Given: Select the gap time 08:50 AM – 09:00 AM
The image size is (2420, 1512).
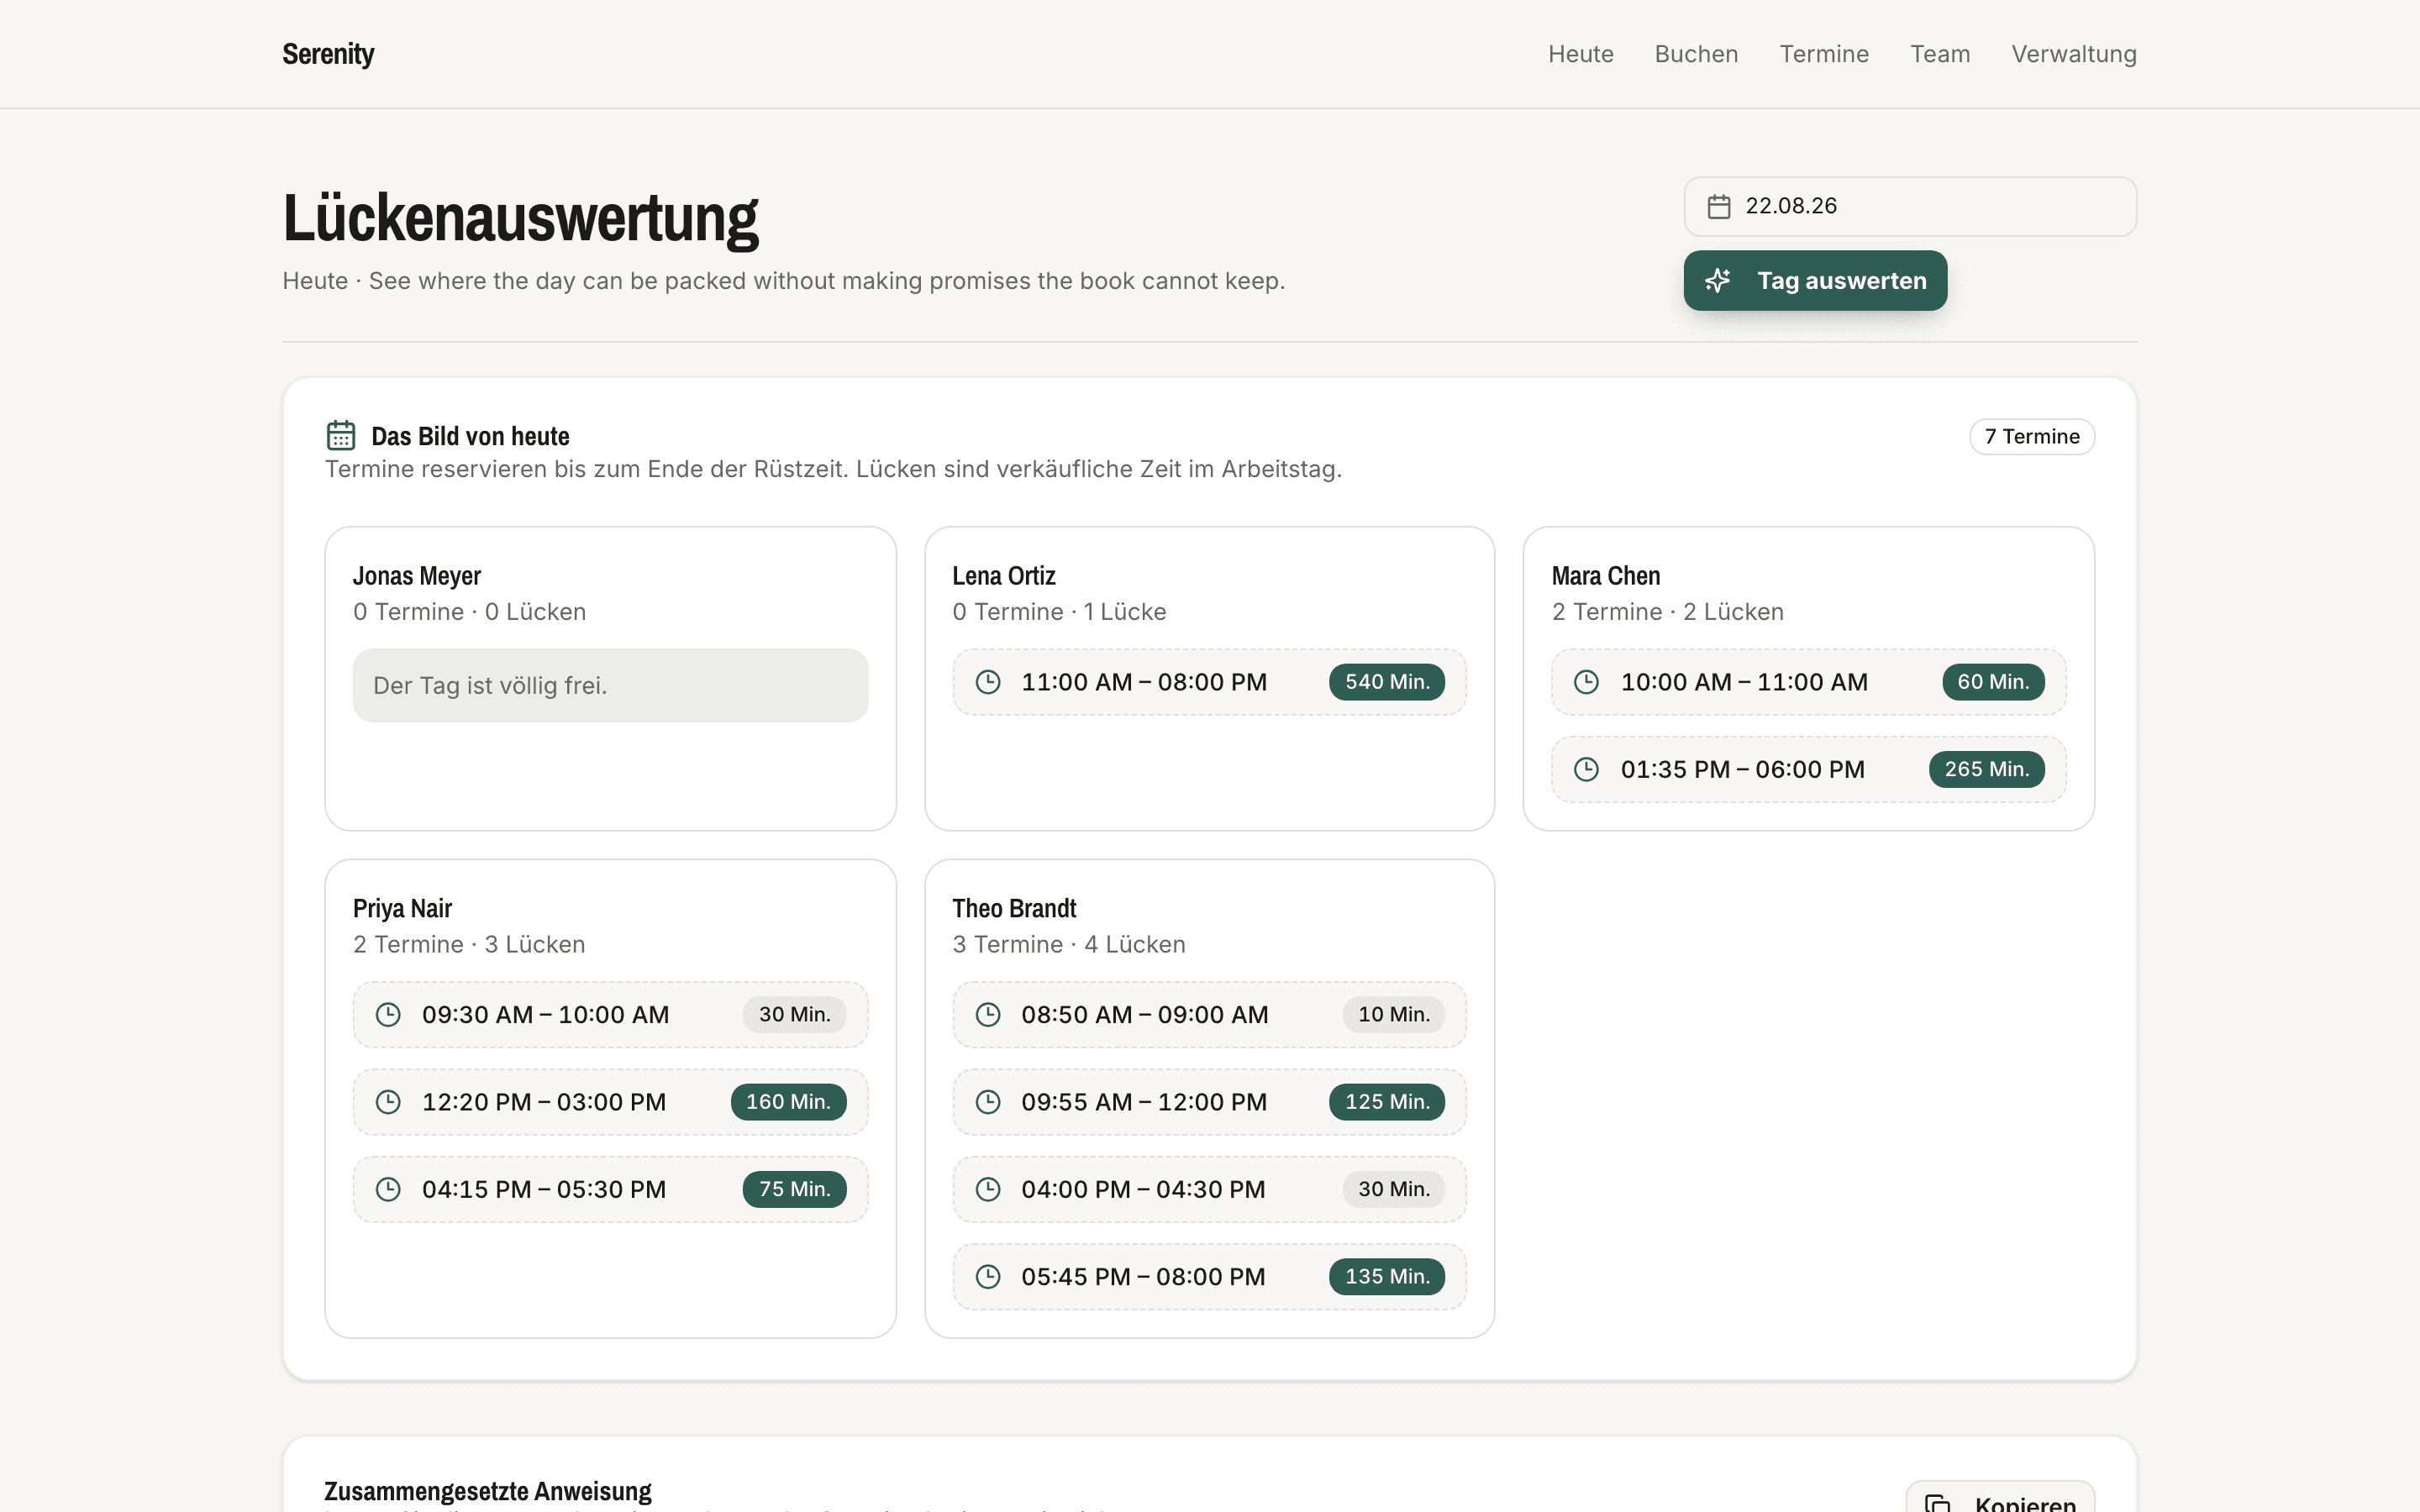Looking at the screenshot, I should coord(1145,1015).
